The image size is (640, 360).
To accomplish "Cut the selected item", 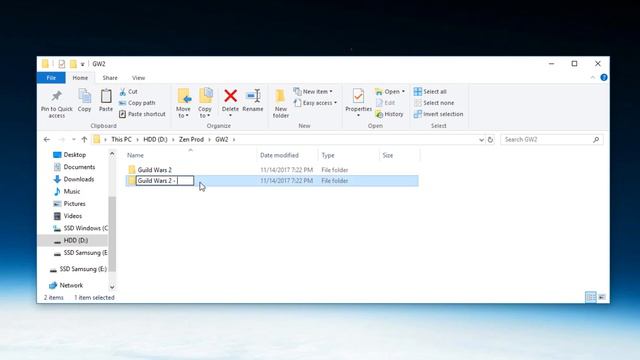I will (129, 92).
